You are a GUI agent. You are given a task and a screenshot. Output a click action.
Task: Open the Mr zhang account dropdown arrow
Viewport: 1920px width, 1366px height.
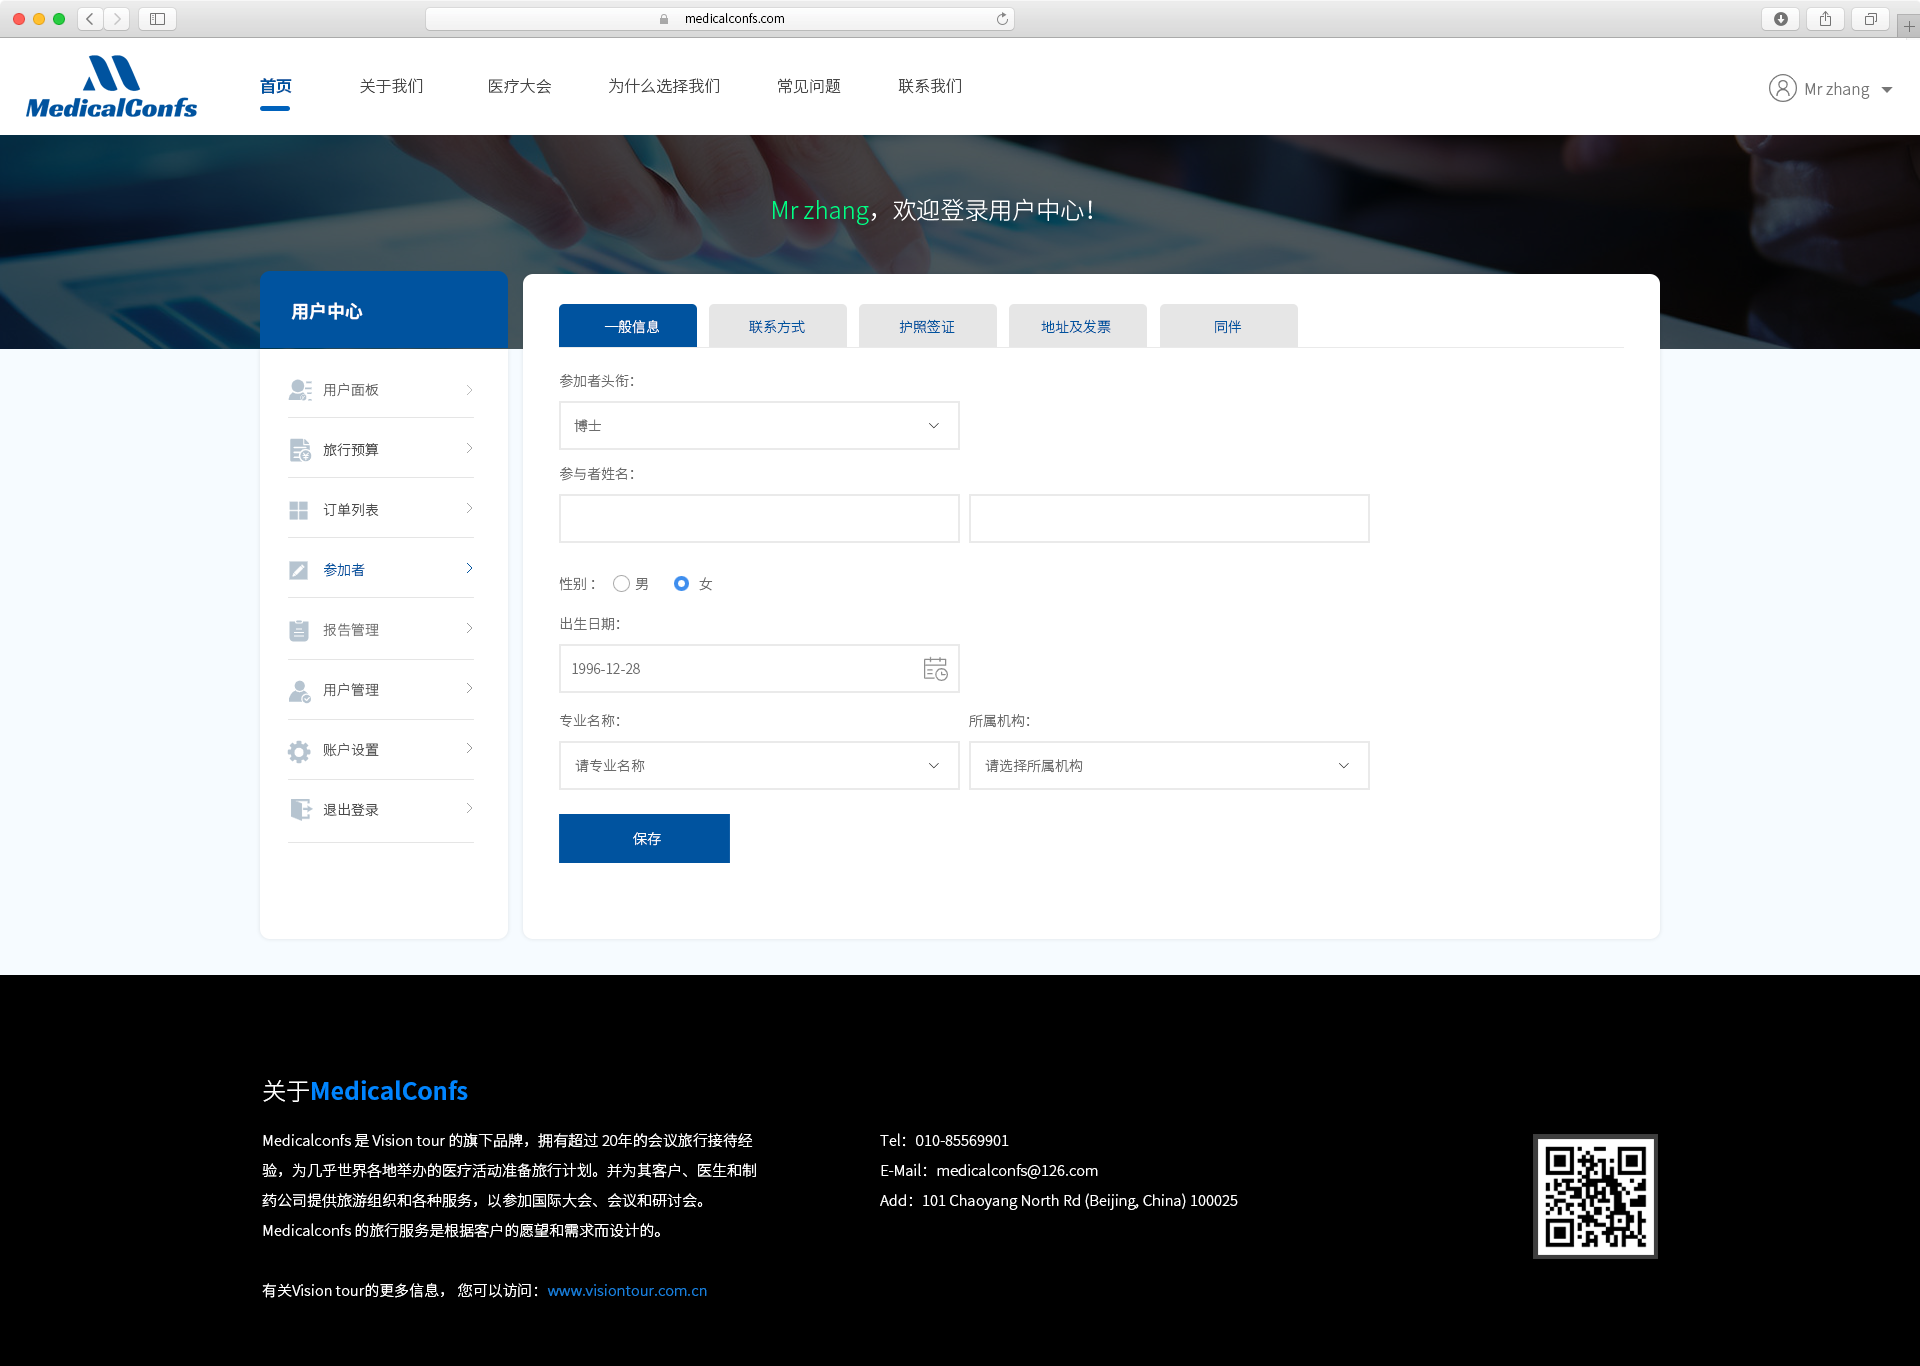click(1887, 90)
